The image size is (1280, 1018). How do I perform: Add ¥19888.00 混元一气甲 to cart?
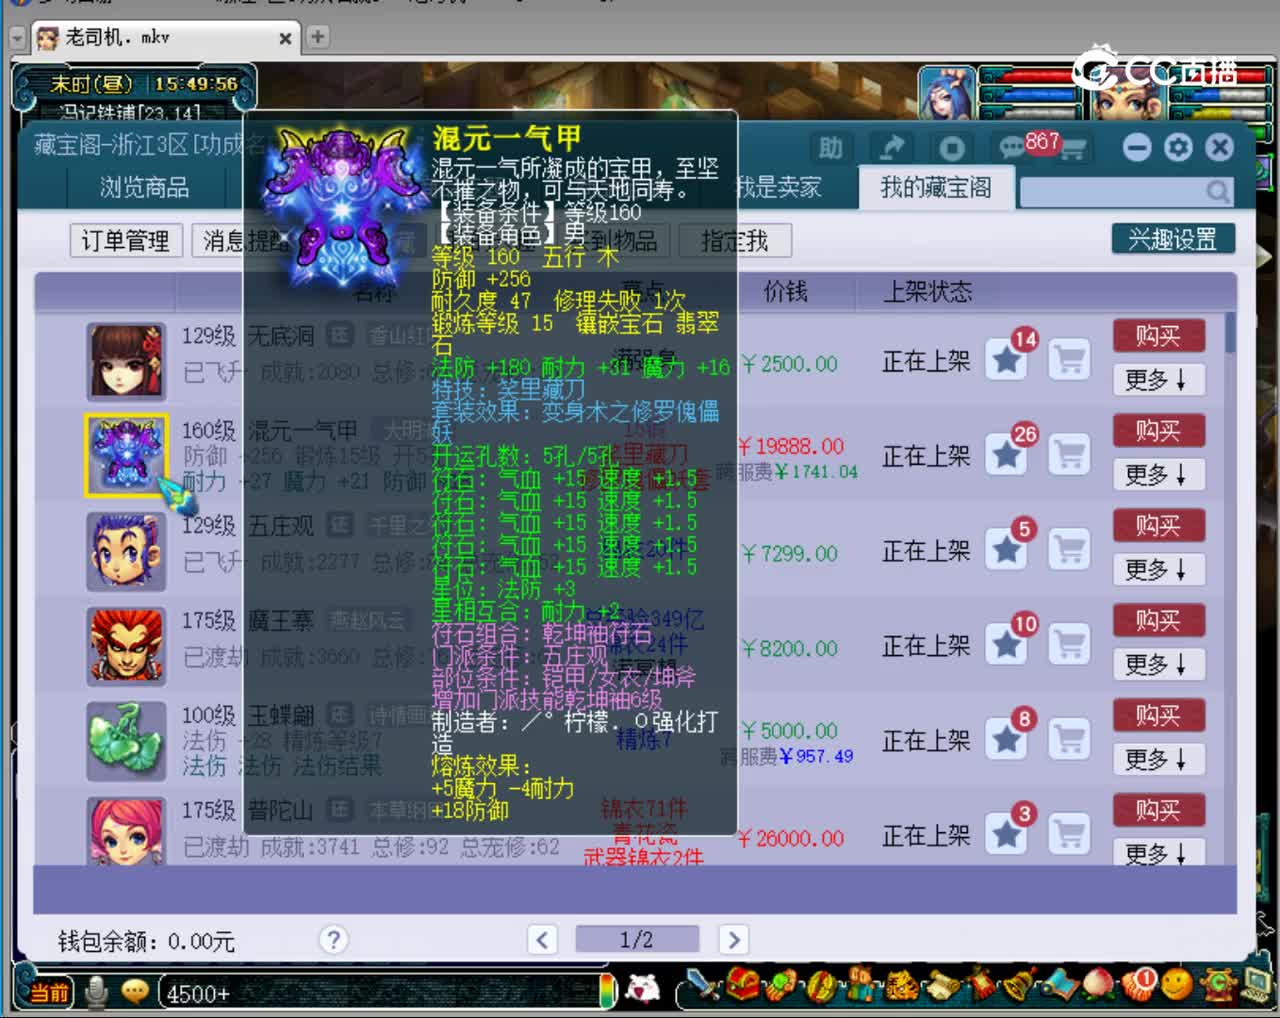click(1069, 454)
